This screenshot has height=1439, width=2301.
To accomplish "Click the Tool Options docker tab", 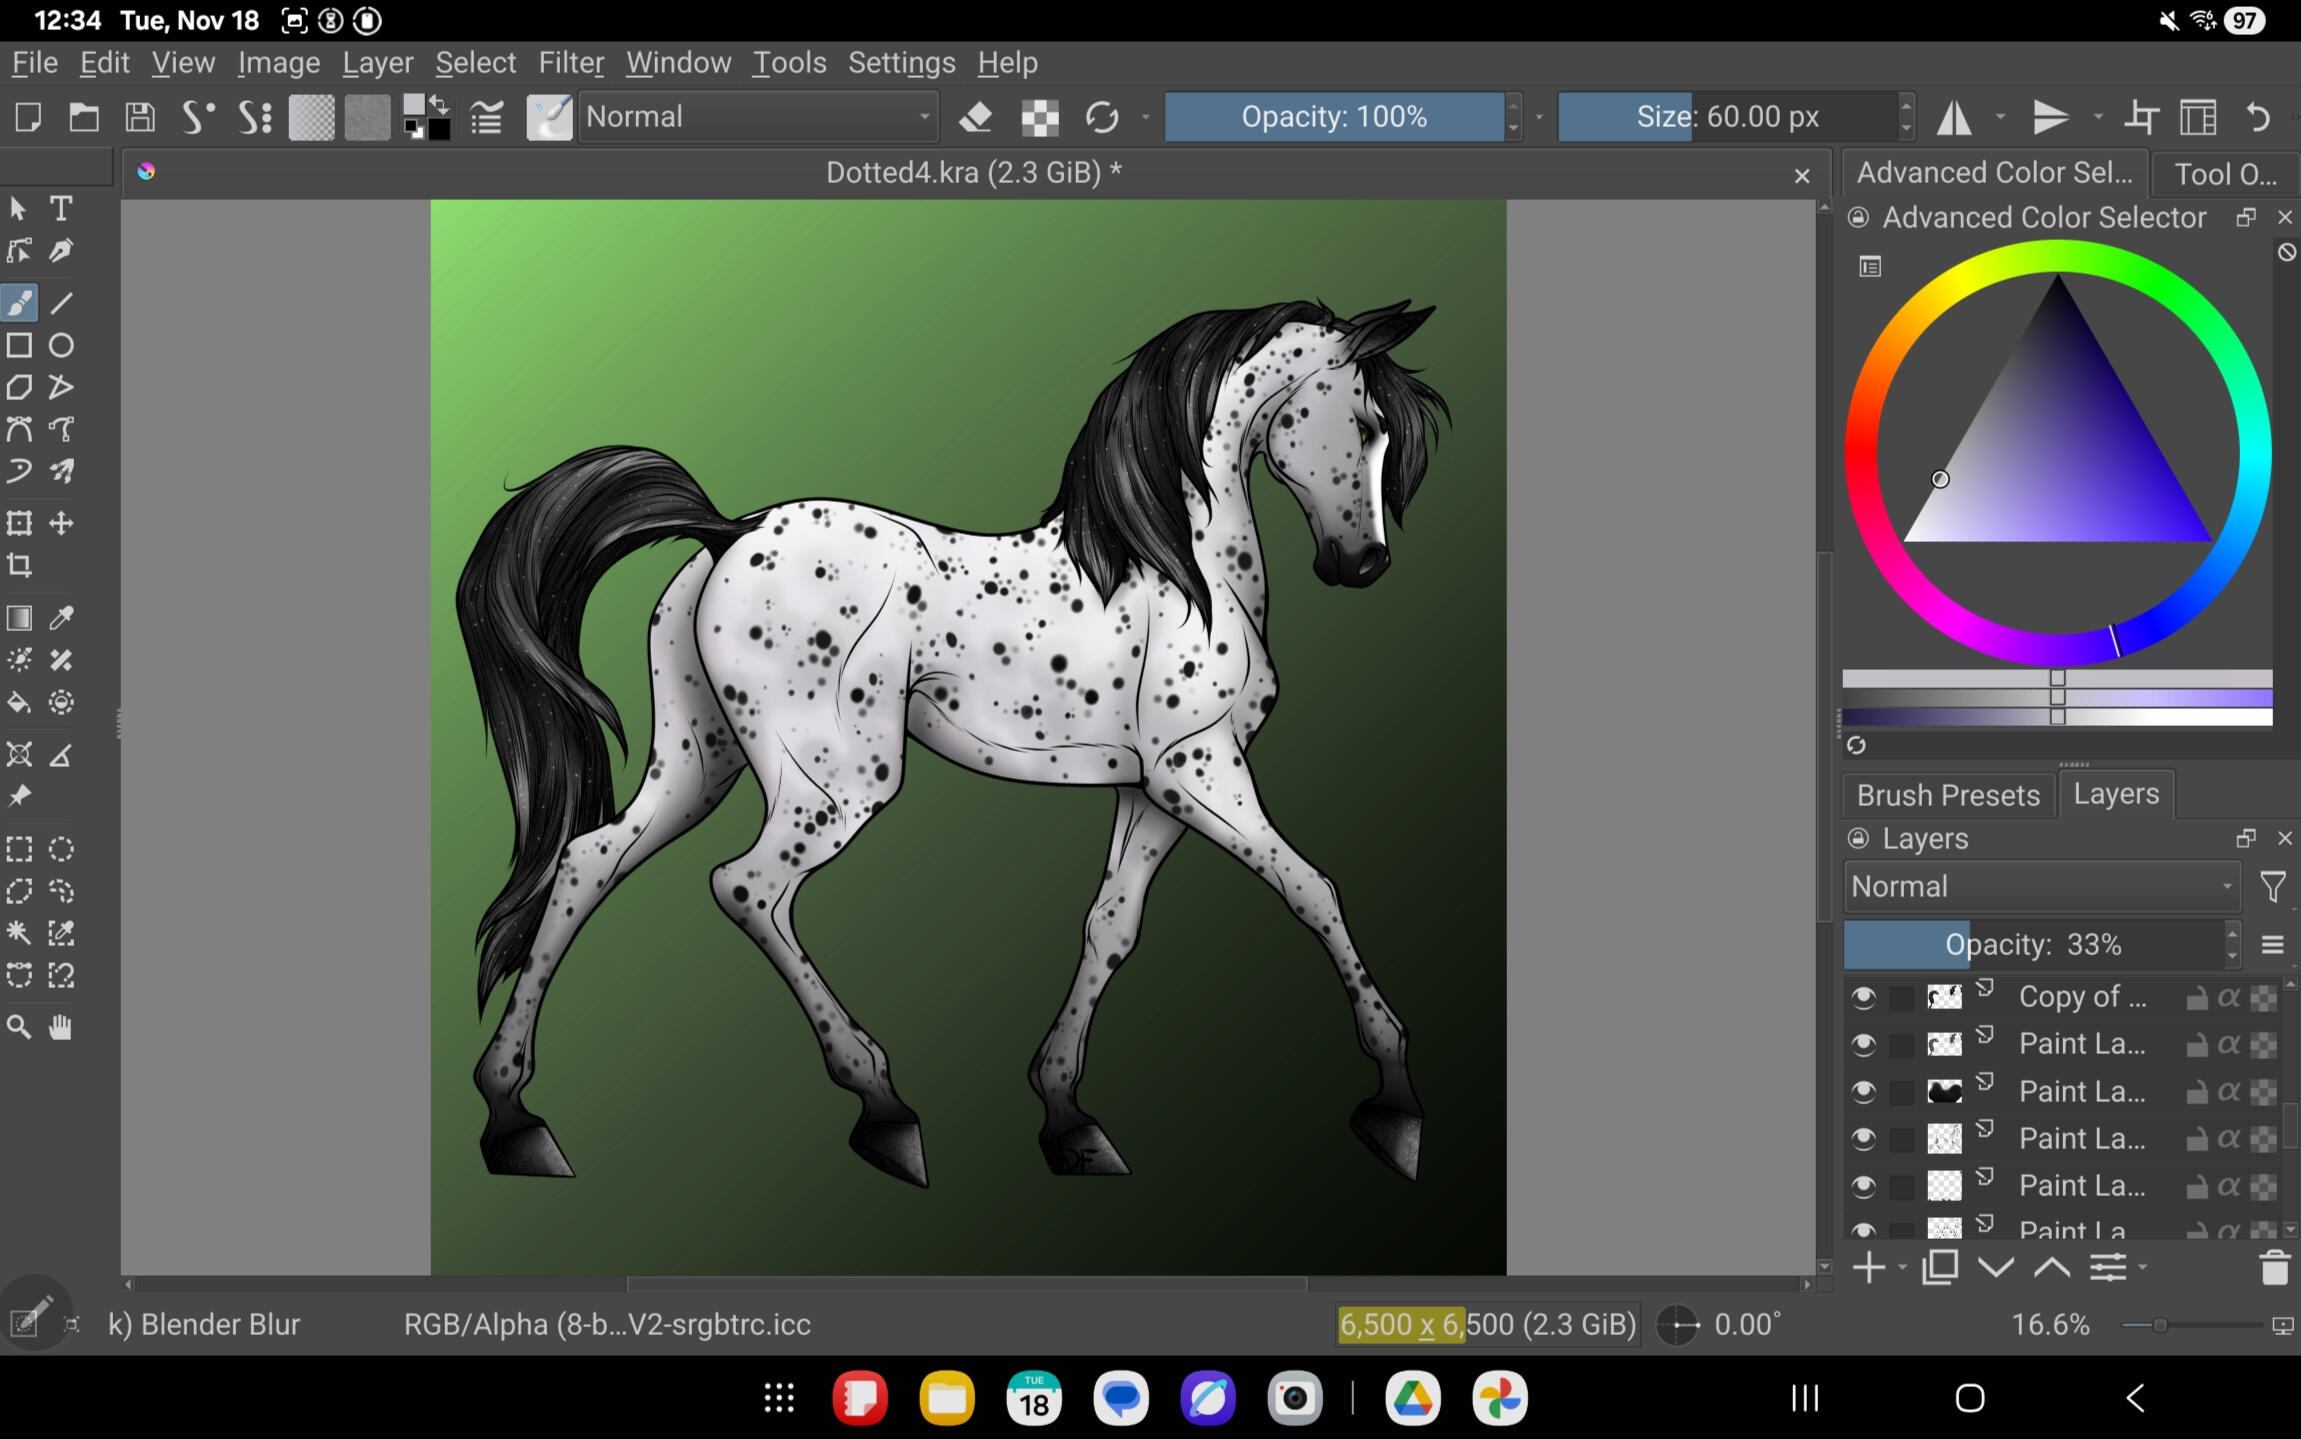I will click(2225, 174).
